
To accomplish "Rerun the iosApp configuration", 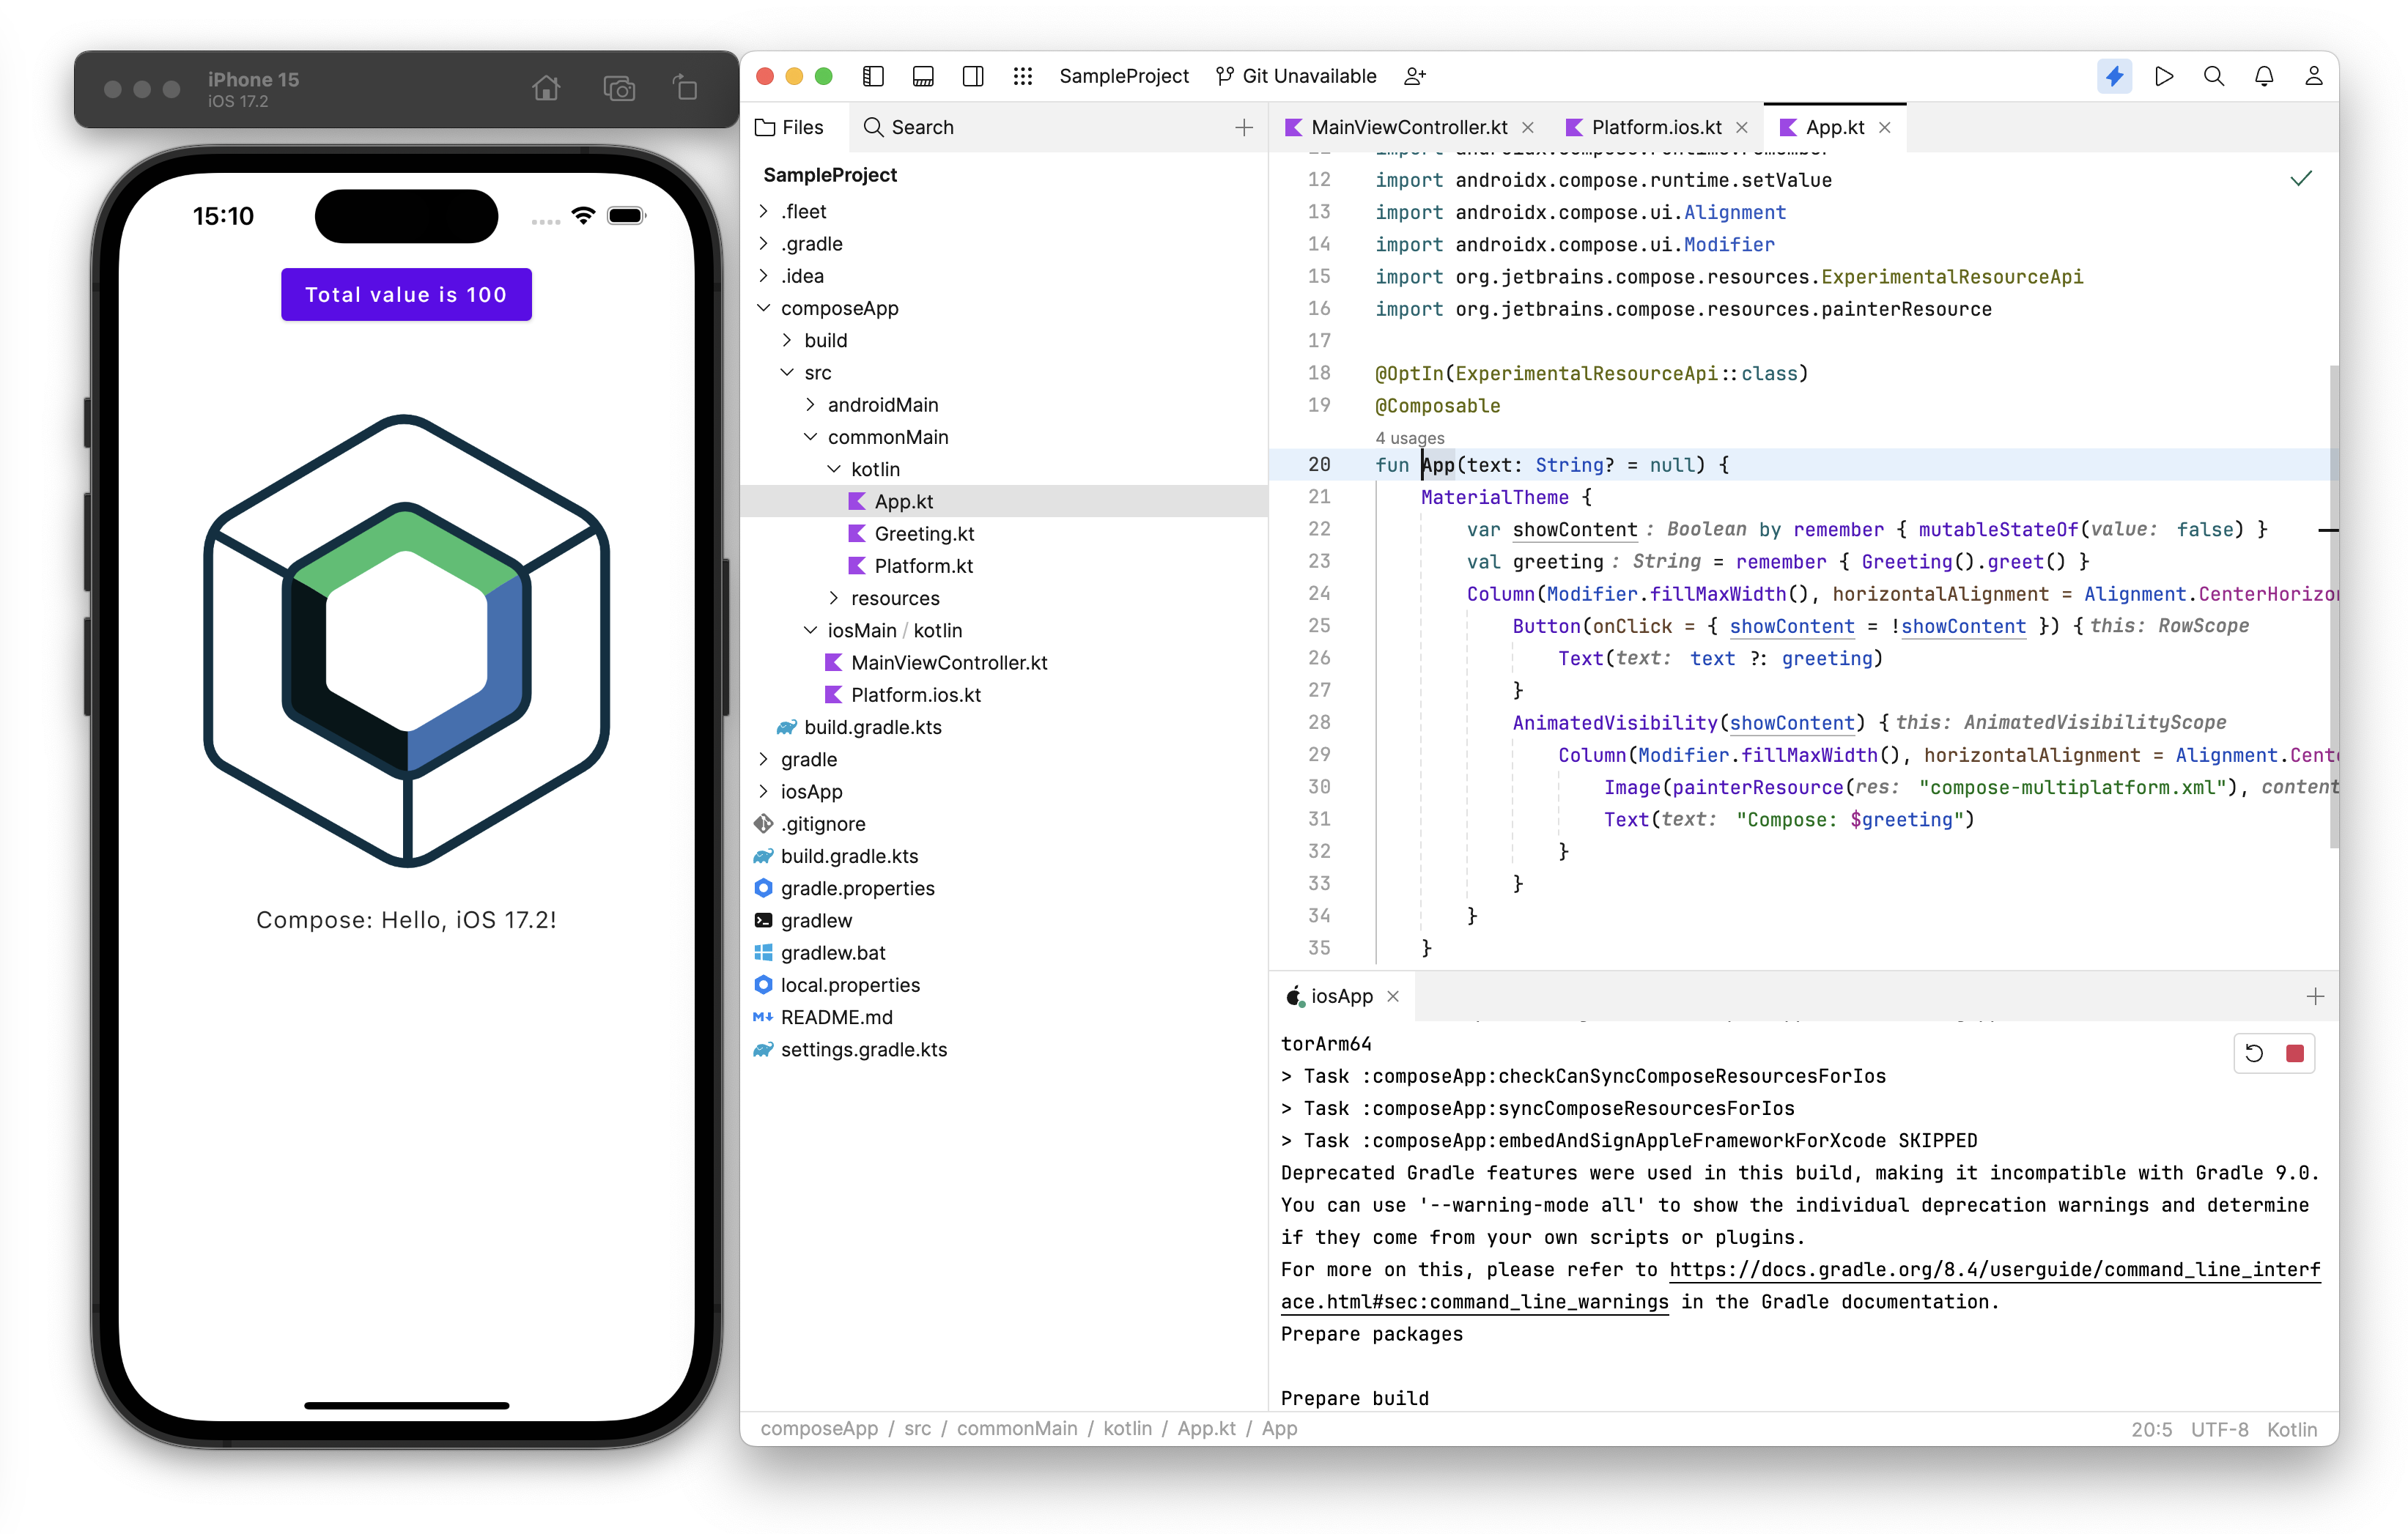I will tap(2254, 1053).
